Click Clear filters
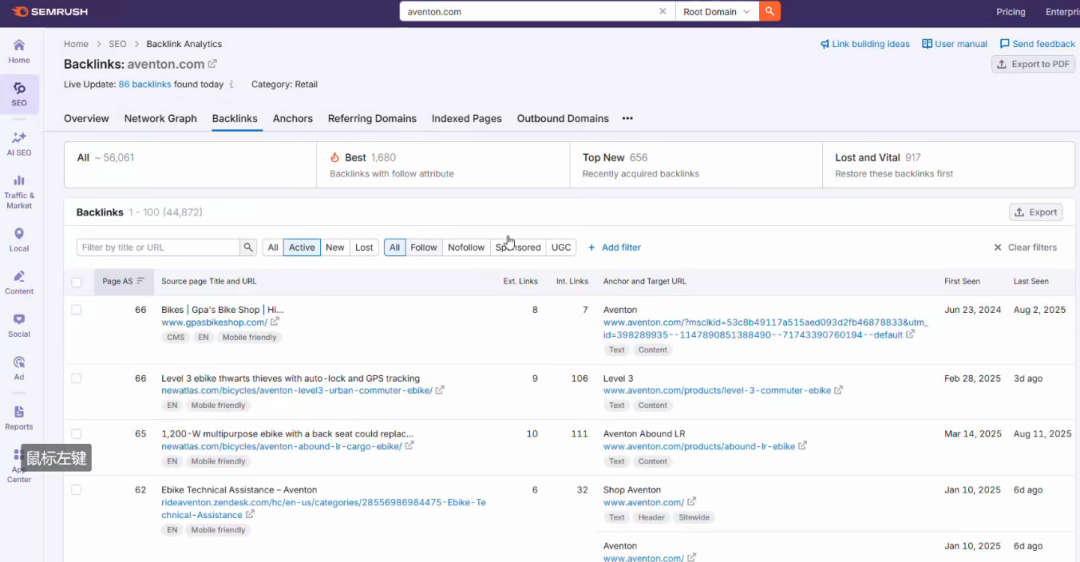The image size is (1080, 562). coord(1025,247)
